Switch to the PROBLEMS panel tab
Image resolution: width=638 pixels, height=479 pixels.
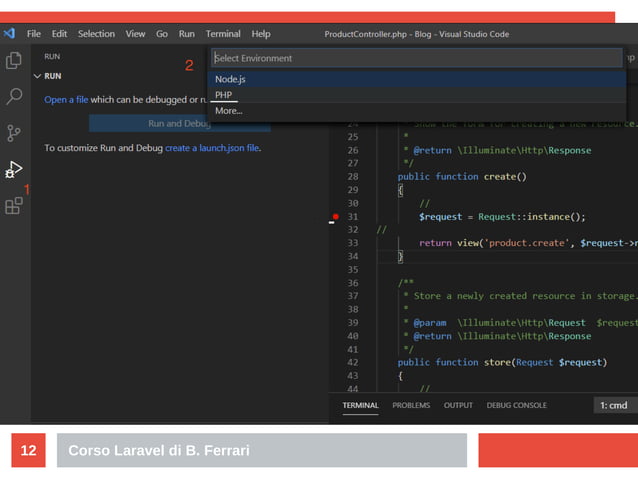pyautogui.click(x=411, y=405)
